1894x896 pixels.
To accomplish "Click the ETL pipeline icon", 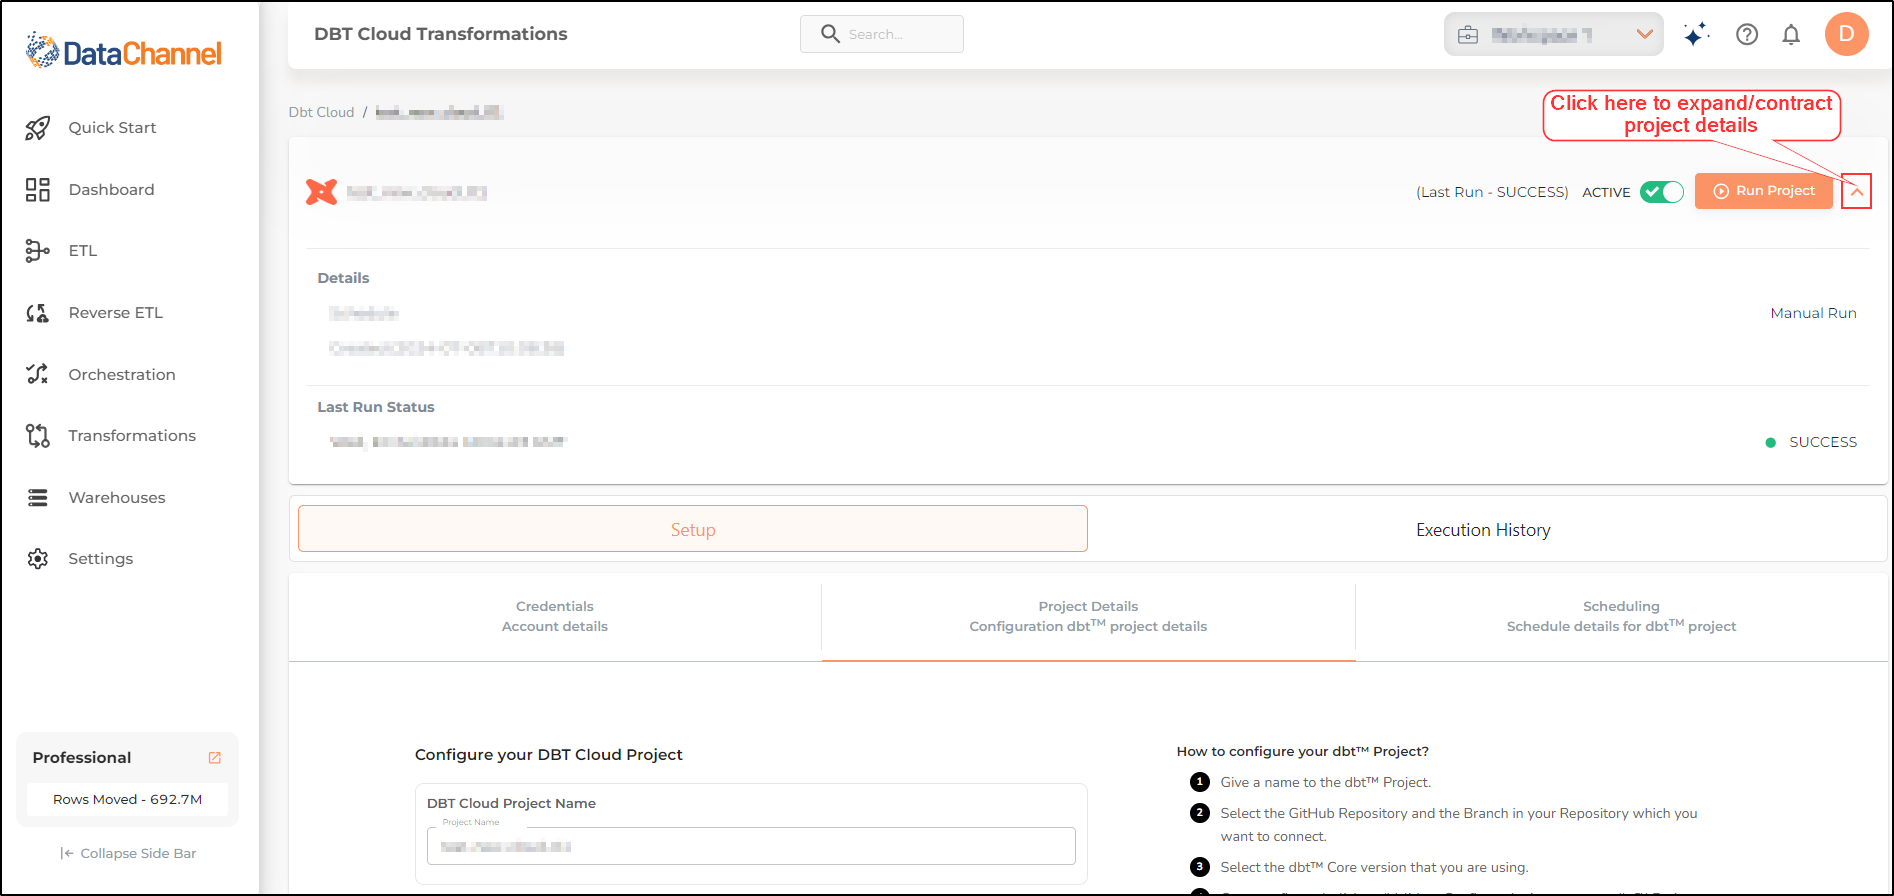I will click(38, 251).
